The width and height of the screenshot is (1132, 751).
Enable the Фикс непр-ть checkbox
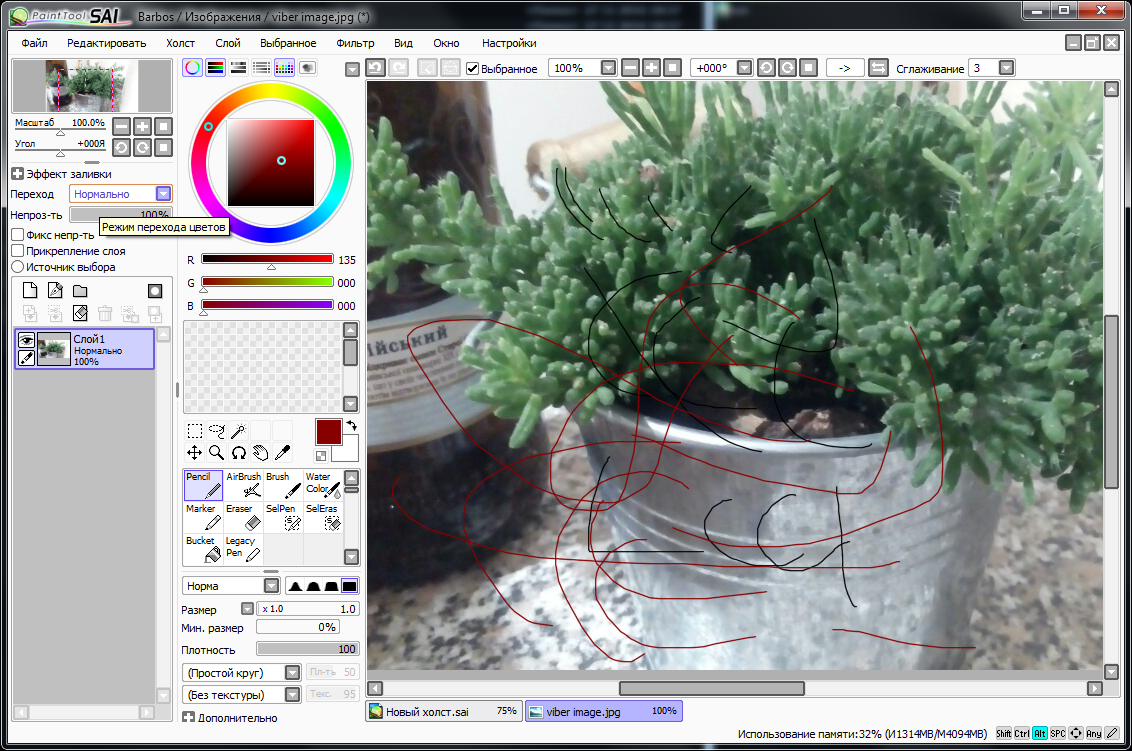(17, 235)
